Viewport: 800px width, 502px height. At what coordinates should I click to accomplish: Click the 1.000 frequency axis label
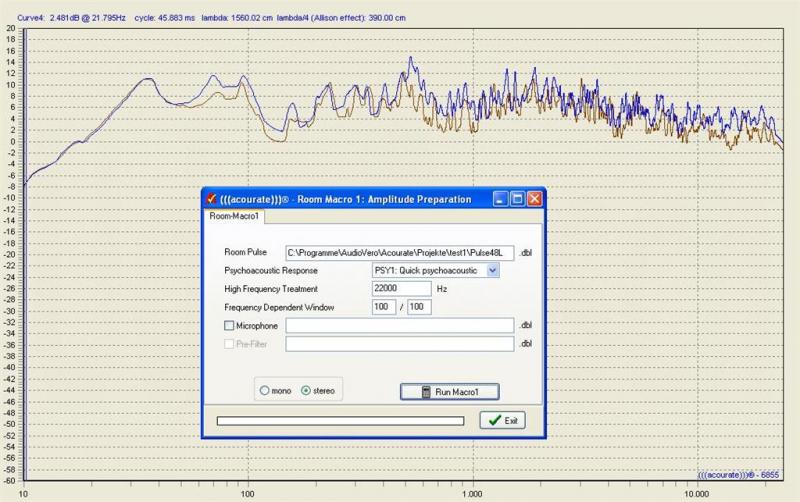[472, 494]
